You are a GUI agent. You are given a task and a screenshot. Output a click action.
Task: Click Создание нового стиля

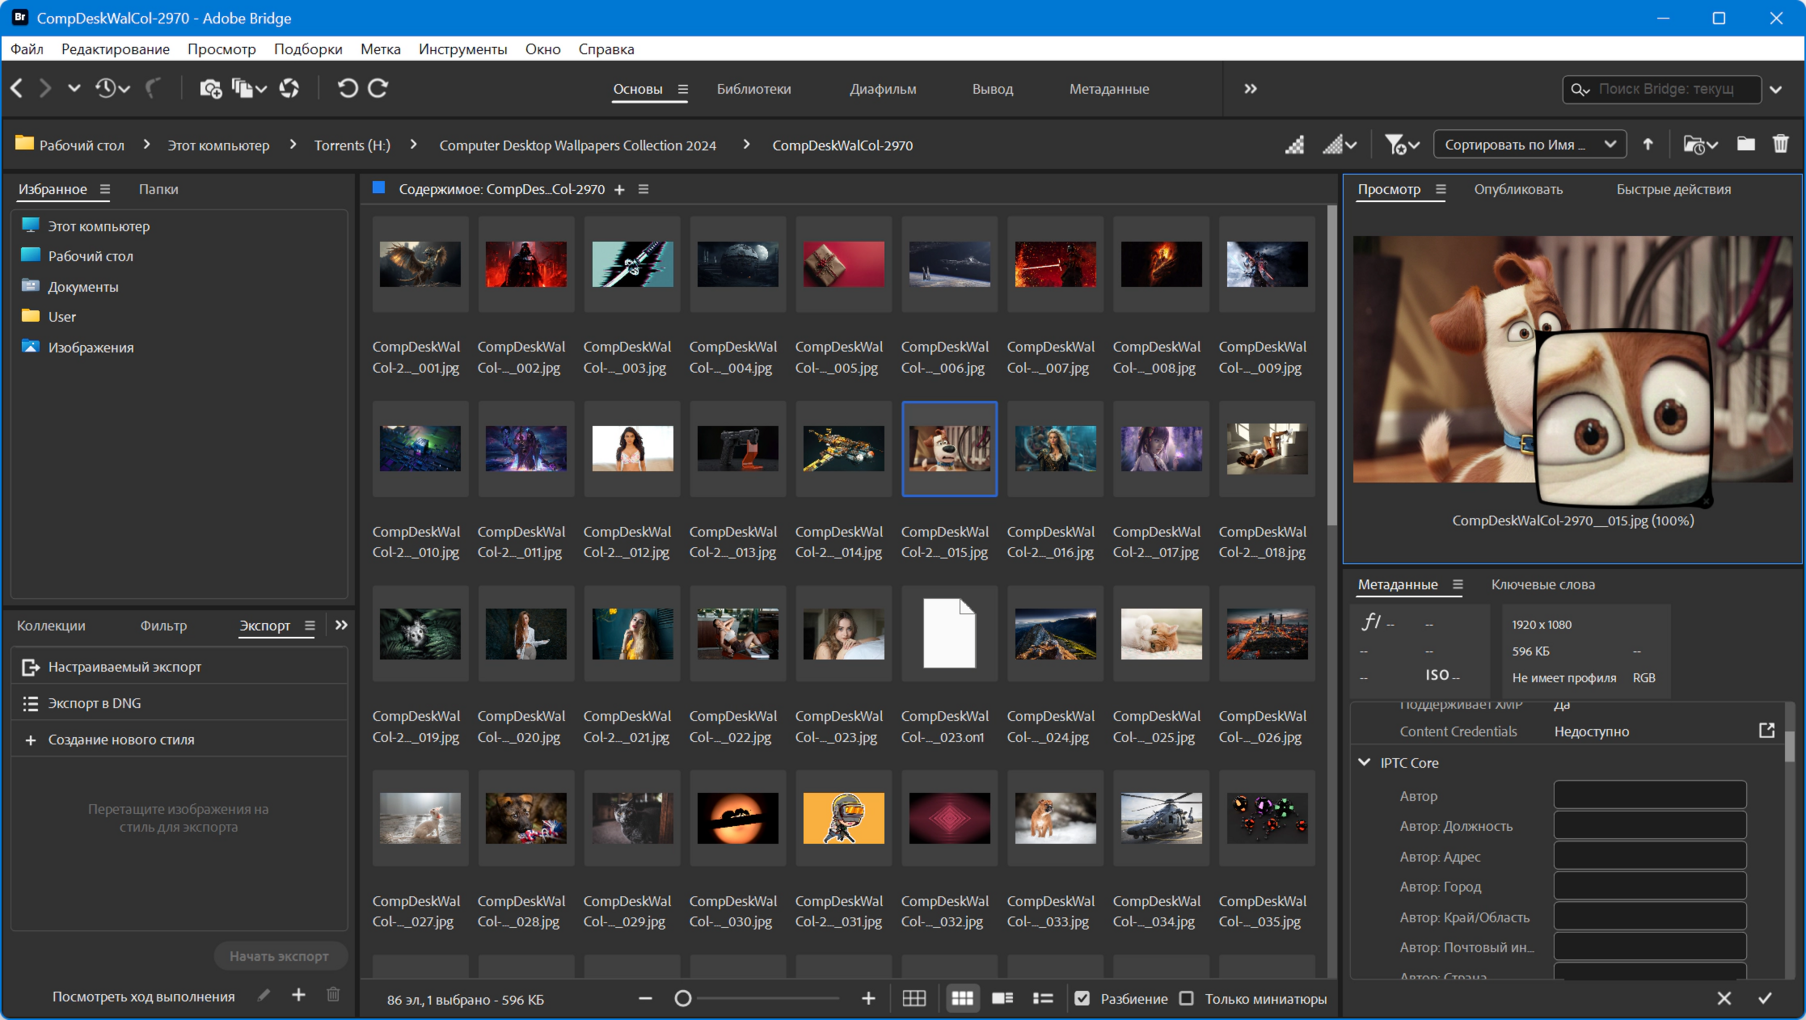pyautogui.click(x=179, y=740)
